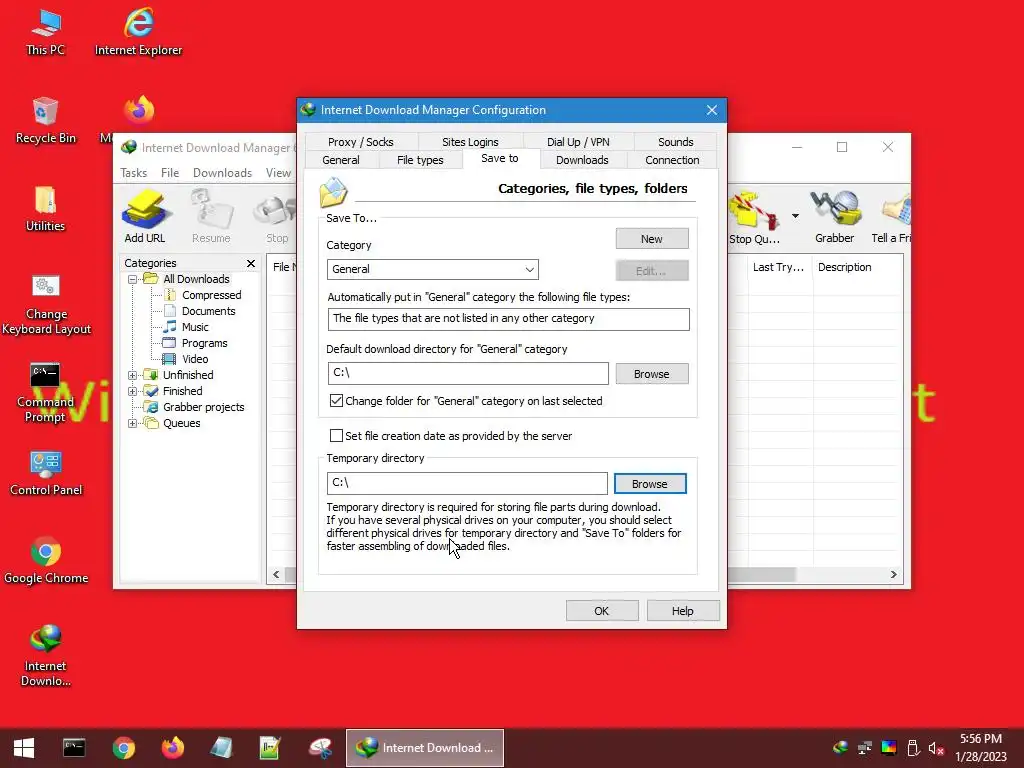The image size is (1024, 768).
Task: Open Control Panel desktop icon
Action: pyautogui.click(x=46, y=473)
